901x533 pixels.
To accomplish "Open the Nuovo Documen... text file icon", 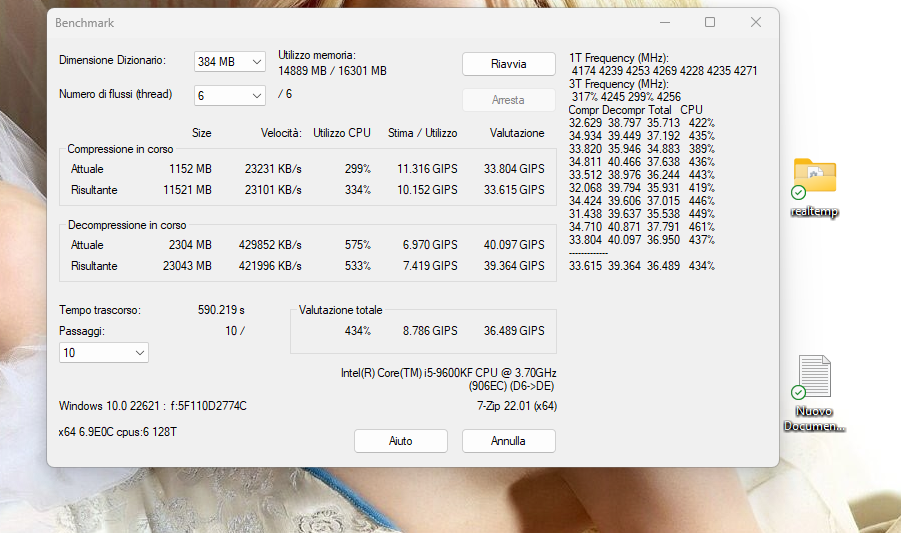I will point(815,376).
